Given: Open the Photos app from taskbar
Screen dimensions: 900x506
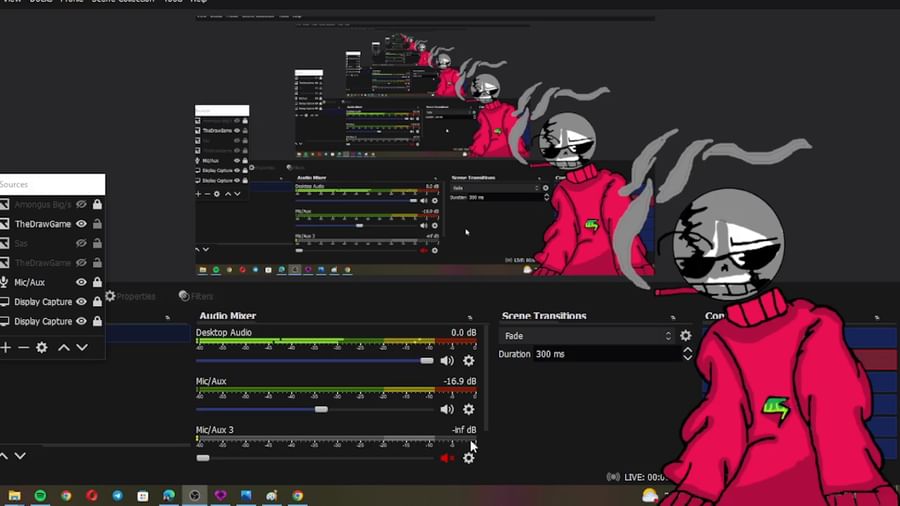Looking at the screenshot, I should [246, 496].
